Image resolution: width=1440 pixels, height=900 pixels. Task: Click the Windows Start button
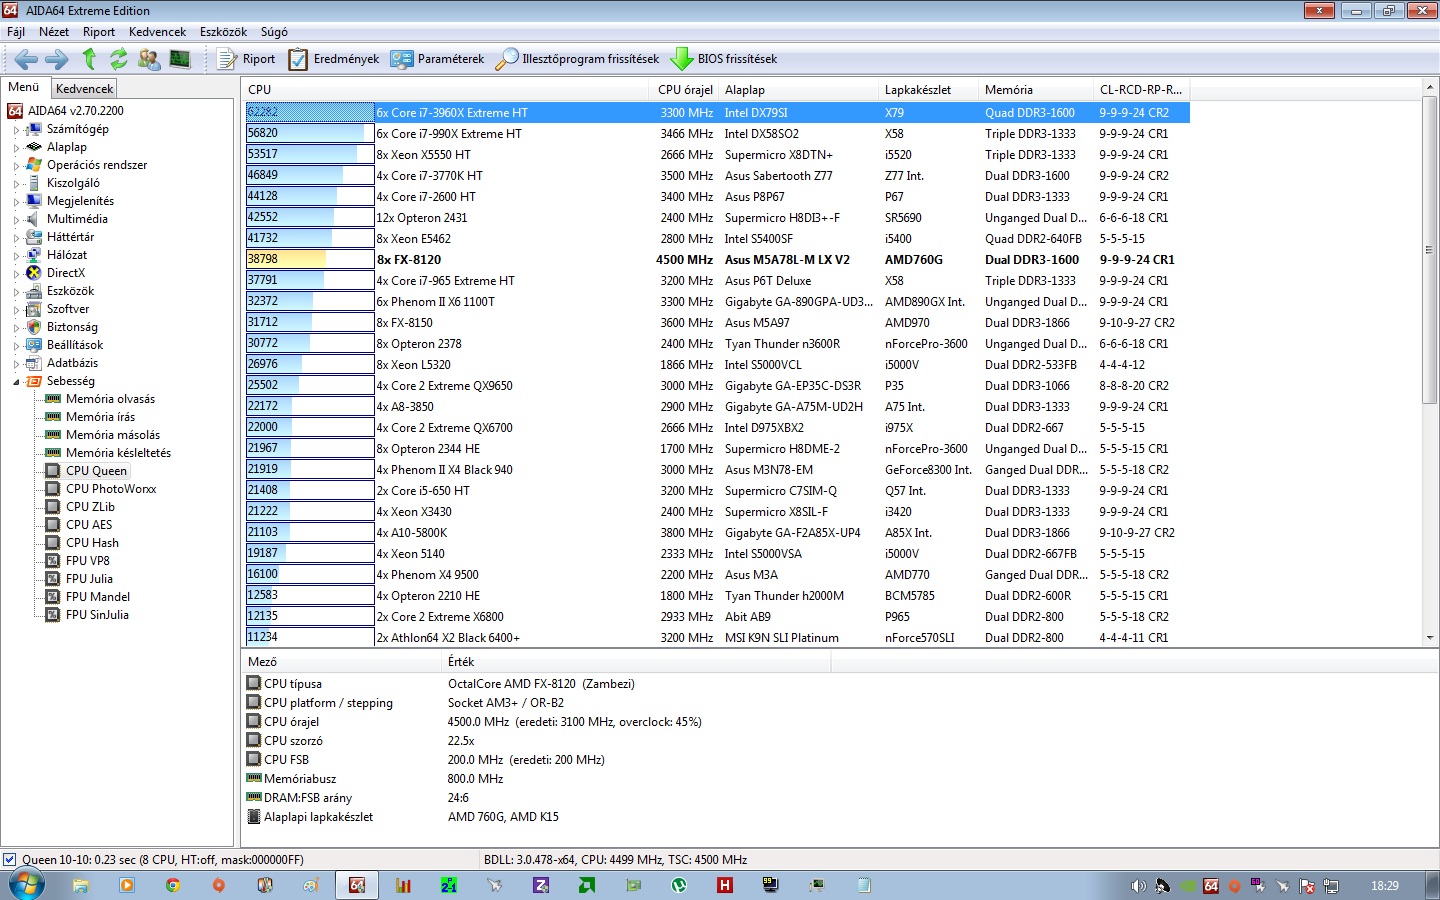click(x=25, y=885)
